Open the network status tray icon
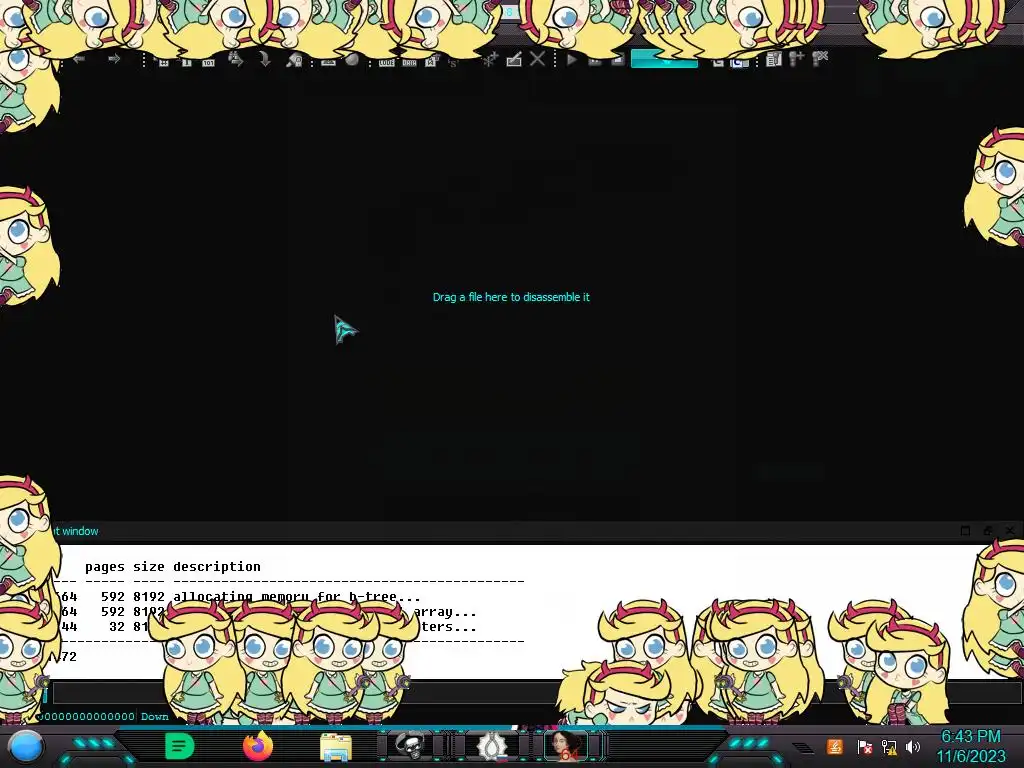The height and width of the screenshot is (768, 1024). pos(889,746)
